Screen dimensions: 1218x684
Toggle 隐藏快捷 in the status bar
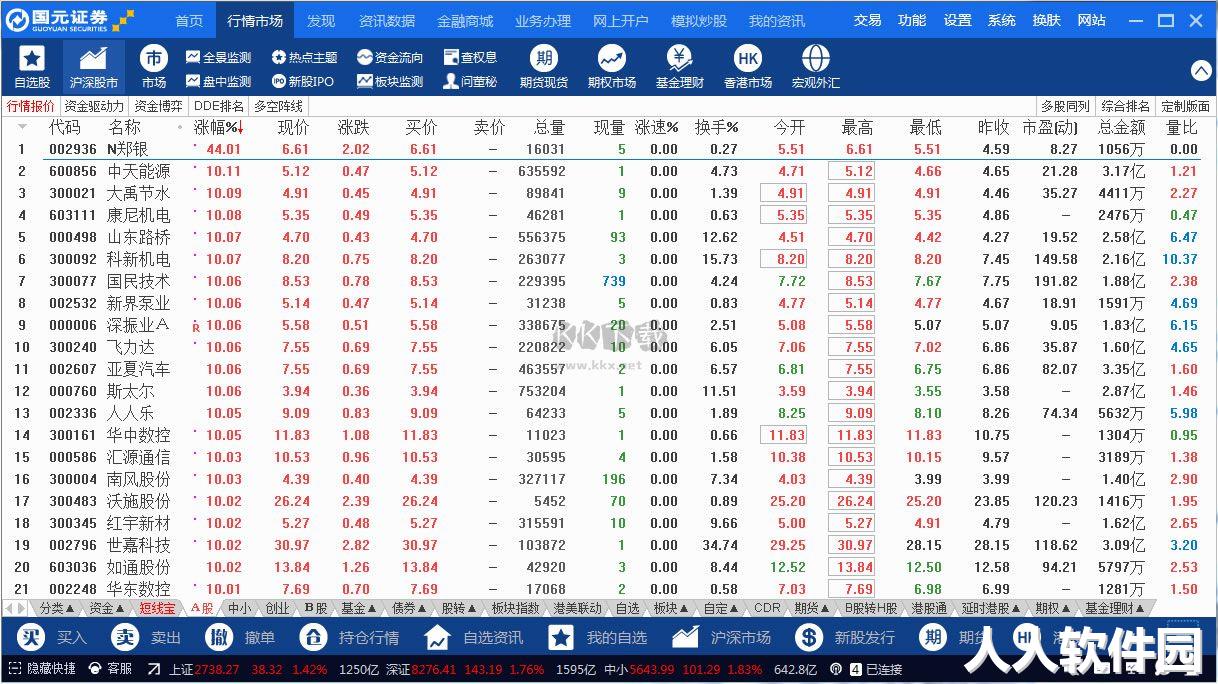tap(42, 669)
